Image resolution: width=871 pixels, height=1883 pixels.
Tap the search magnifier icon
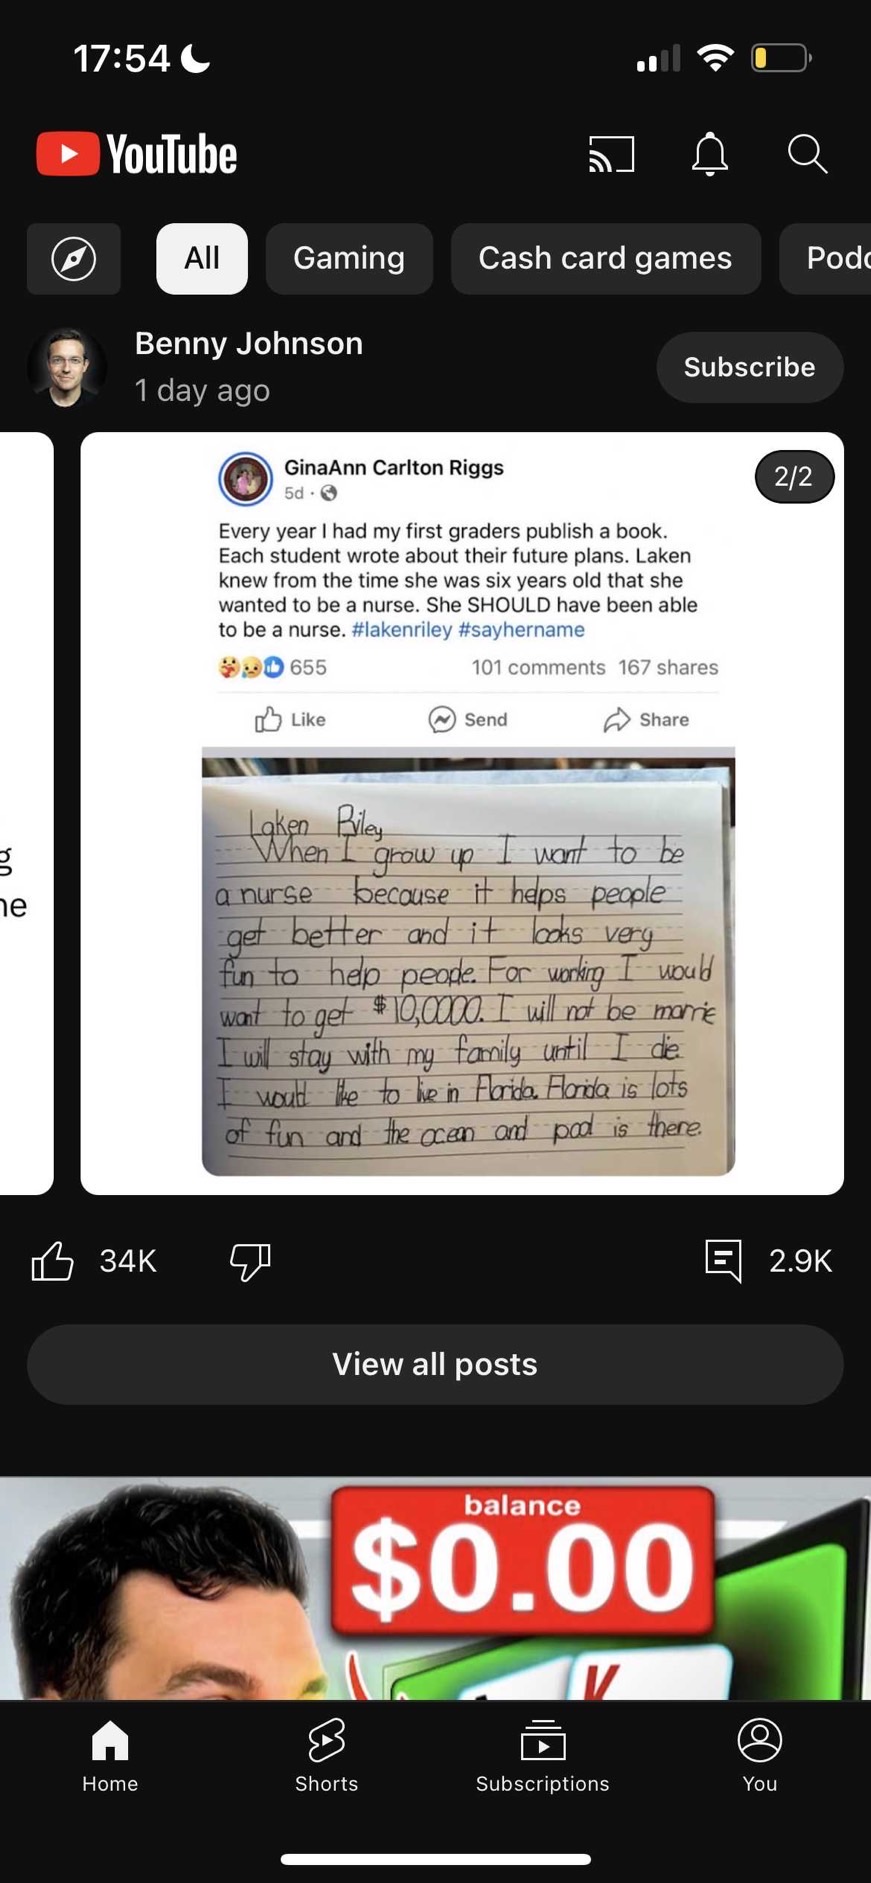(807, 155)
